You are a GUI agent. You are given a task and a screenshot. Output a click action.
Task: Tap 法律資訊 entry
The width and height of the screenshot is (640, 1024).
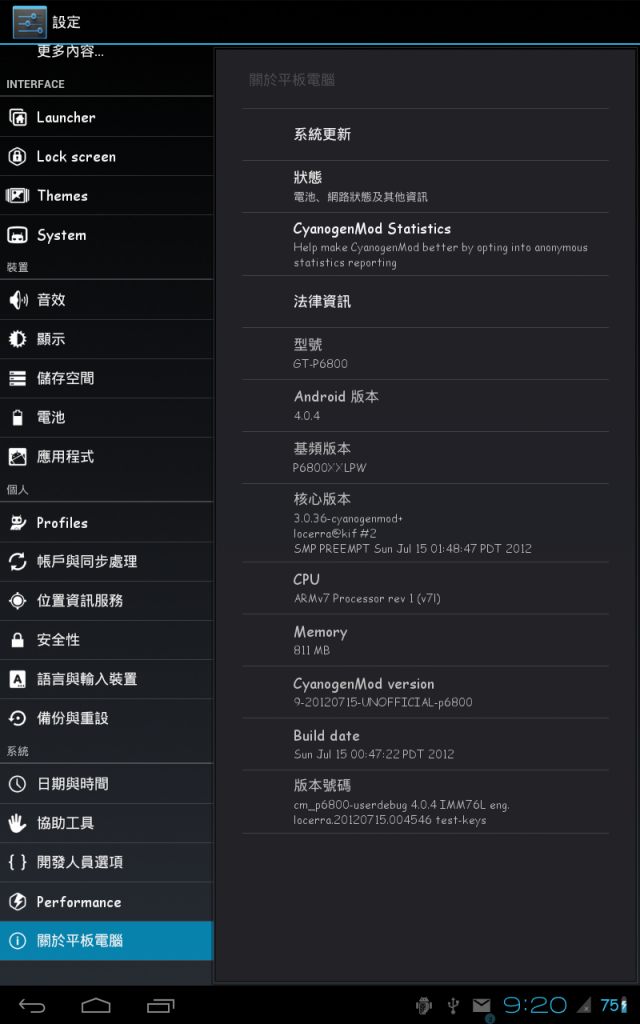coord(425,302)
